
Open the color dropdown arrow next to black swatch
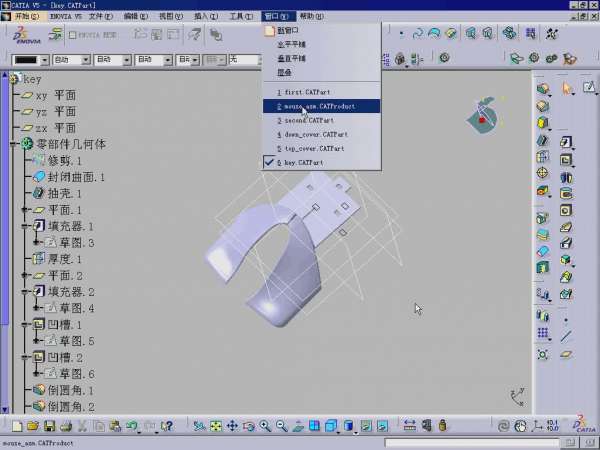tap(45, 60)
